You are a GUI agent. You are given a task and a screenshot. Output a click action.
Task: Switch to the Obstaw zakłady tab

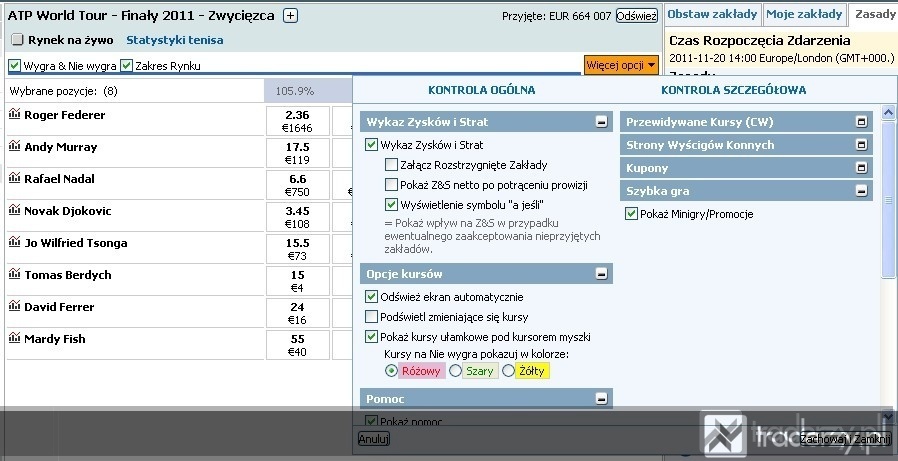[x=712, y=14]
